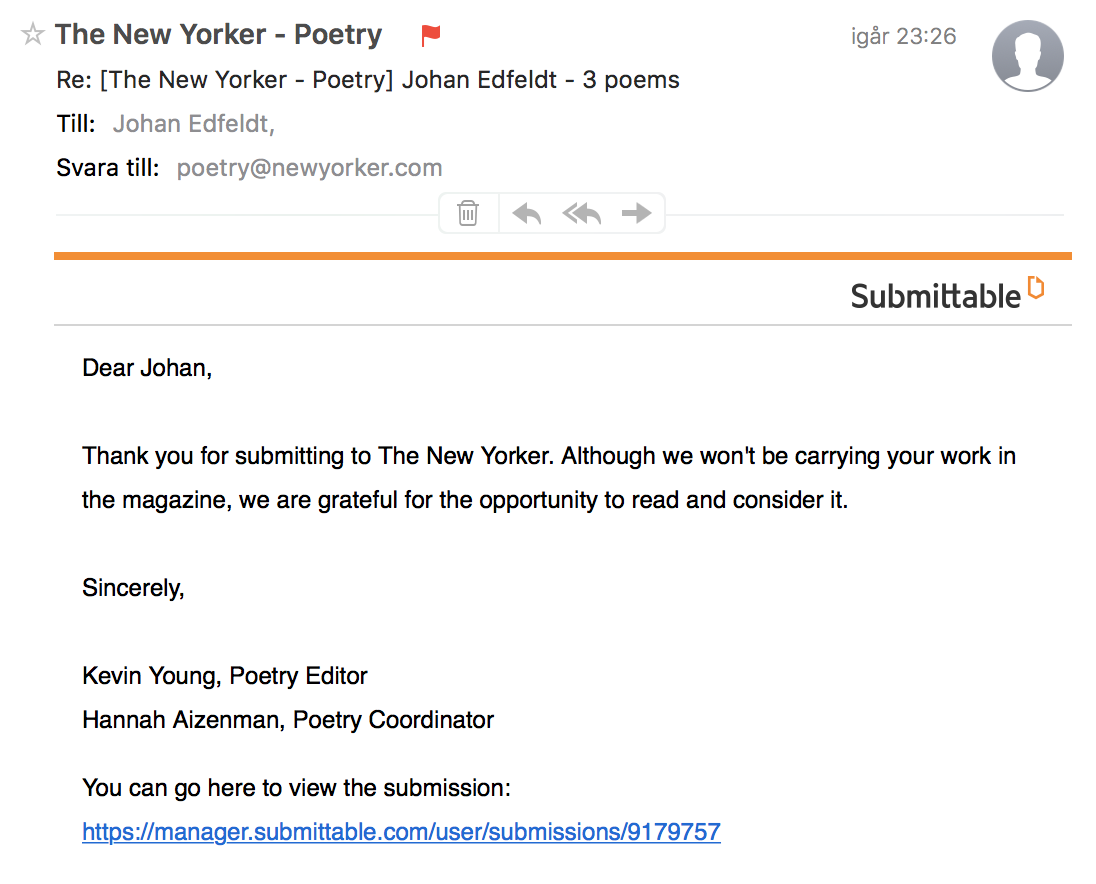Click Kevin Young, Poetry Editor signature
The width and height of the screenshot is (1096, 884).
click(224, 676)
